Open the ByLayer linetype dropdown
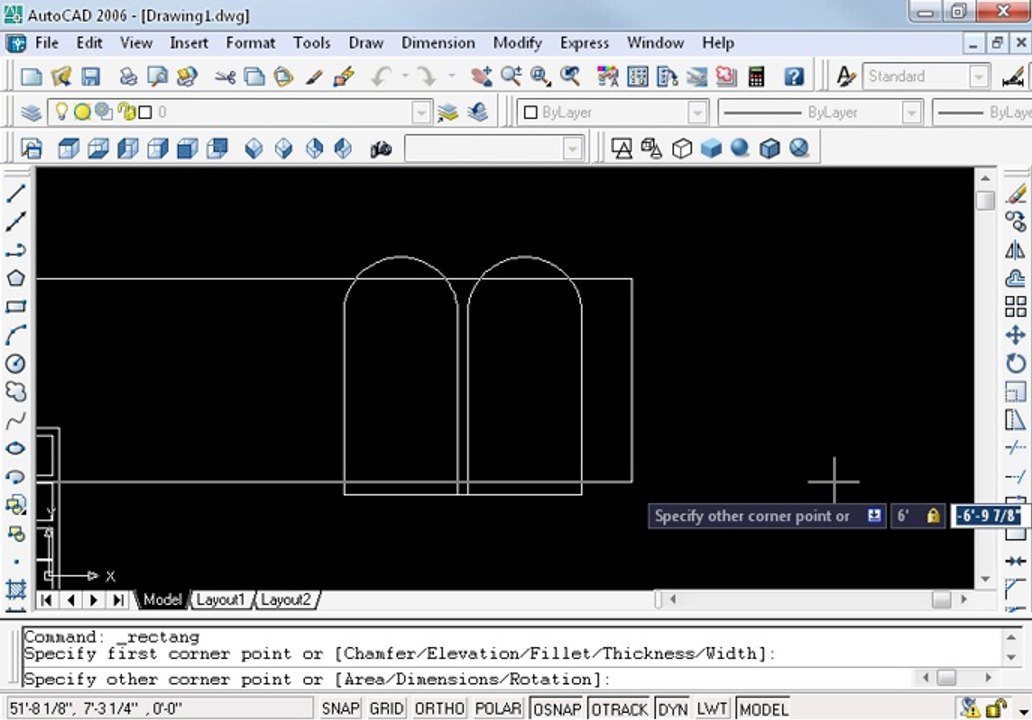 pyautogui.click(x=911, y=113)
